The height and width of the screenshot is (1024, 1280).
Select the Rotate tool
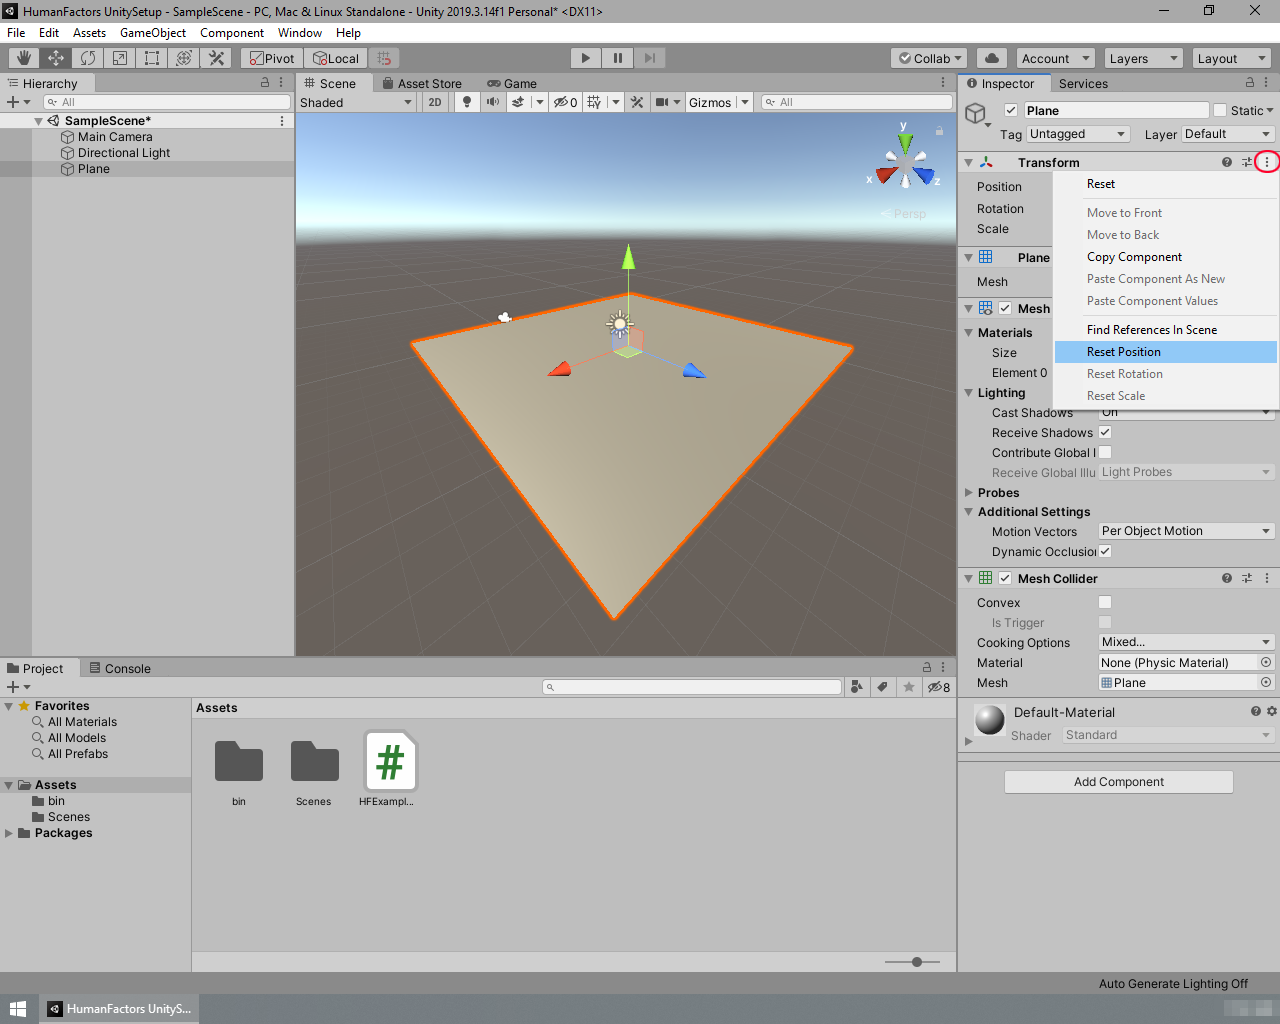pos(88,58)
